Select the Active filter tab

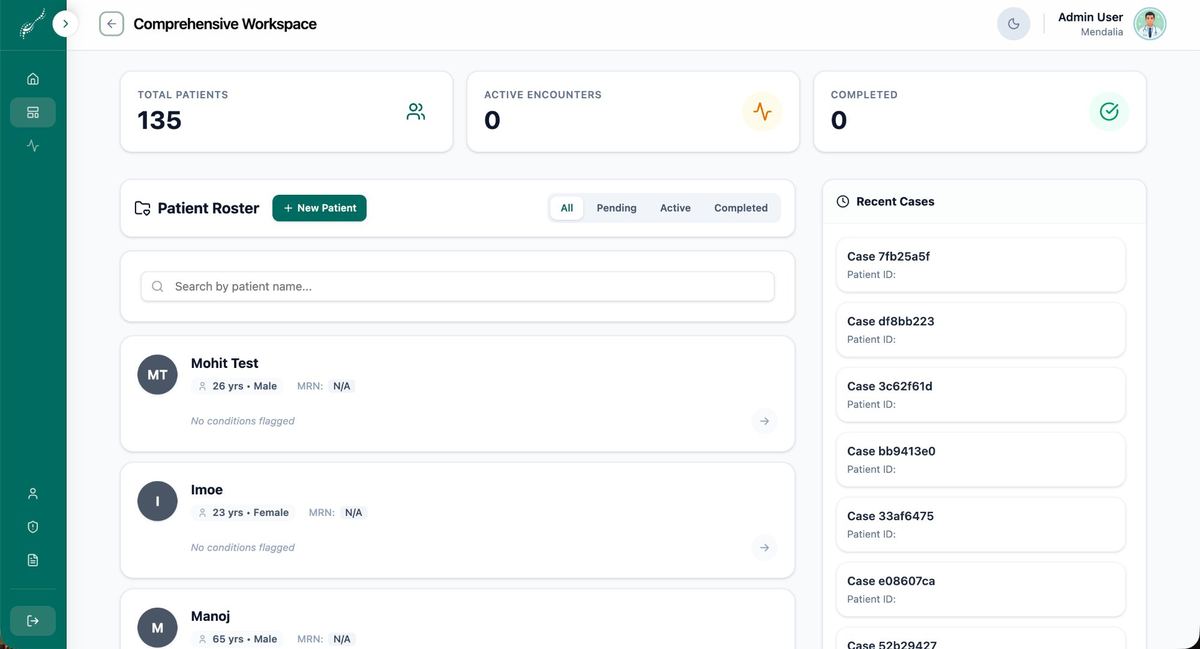675,208
